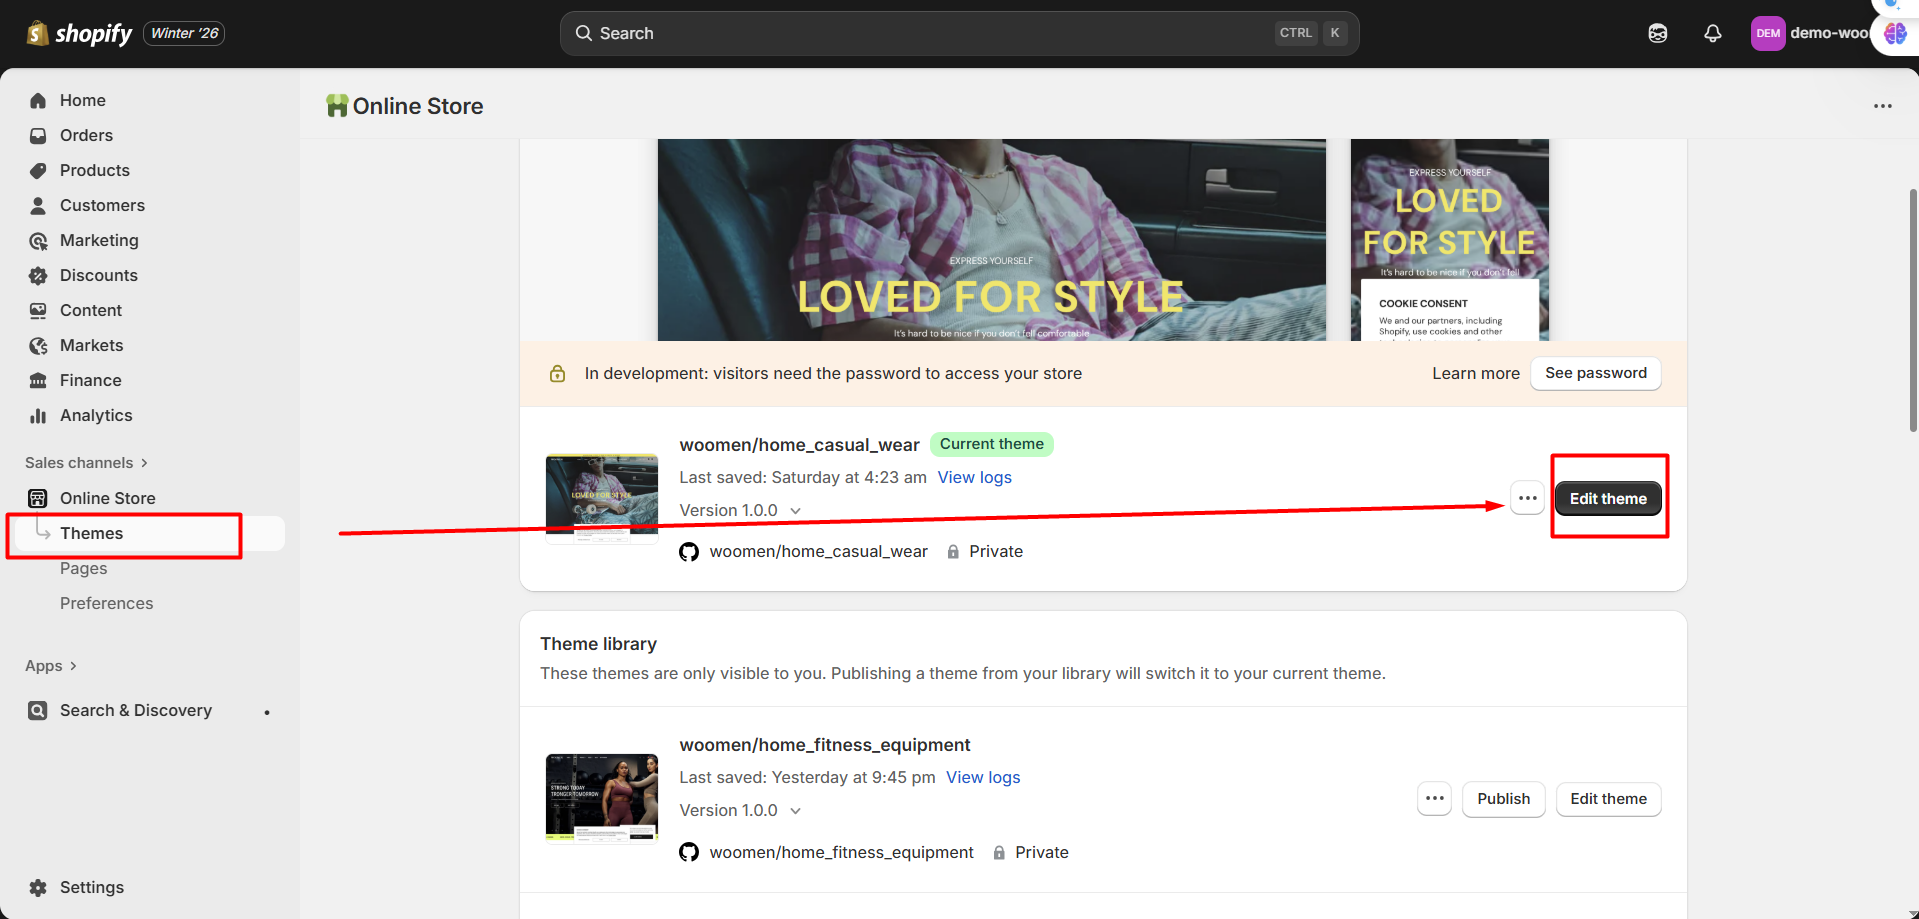Click the search input field
This screenshot has width=1919, height=919.
[930, 33]
